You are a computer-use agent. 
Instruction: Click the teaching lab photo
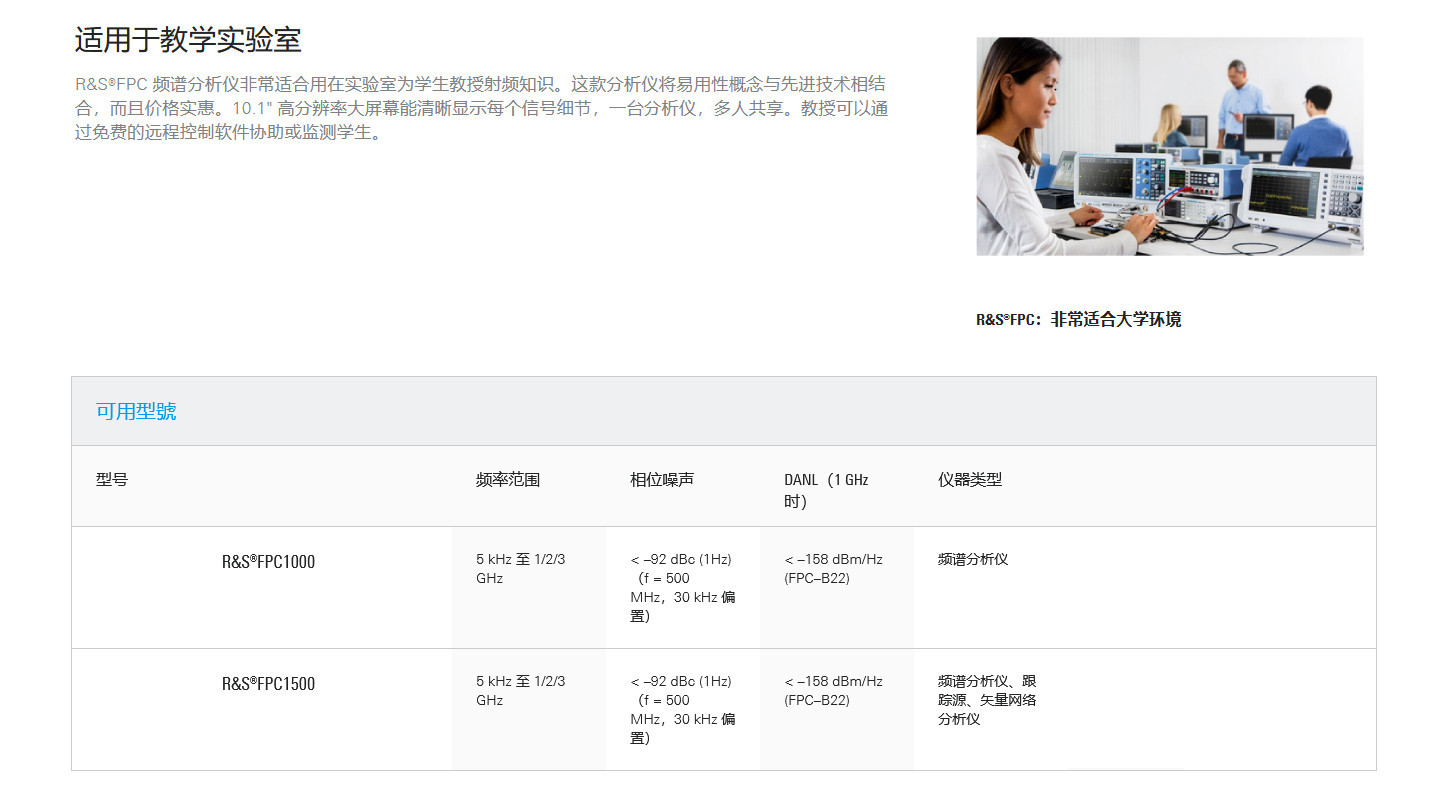(1169, 146)
